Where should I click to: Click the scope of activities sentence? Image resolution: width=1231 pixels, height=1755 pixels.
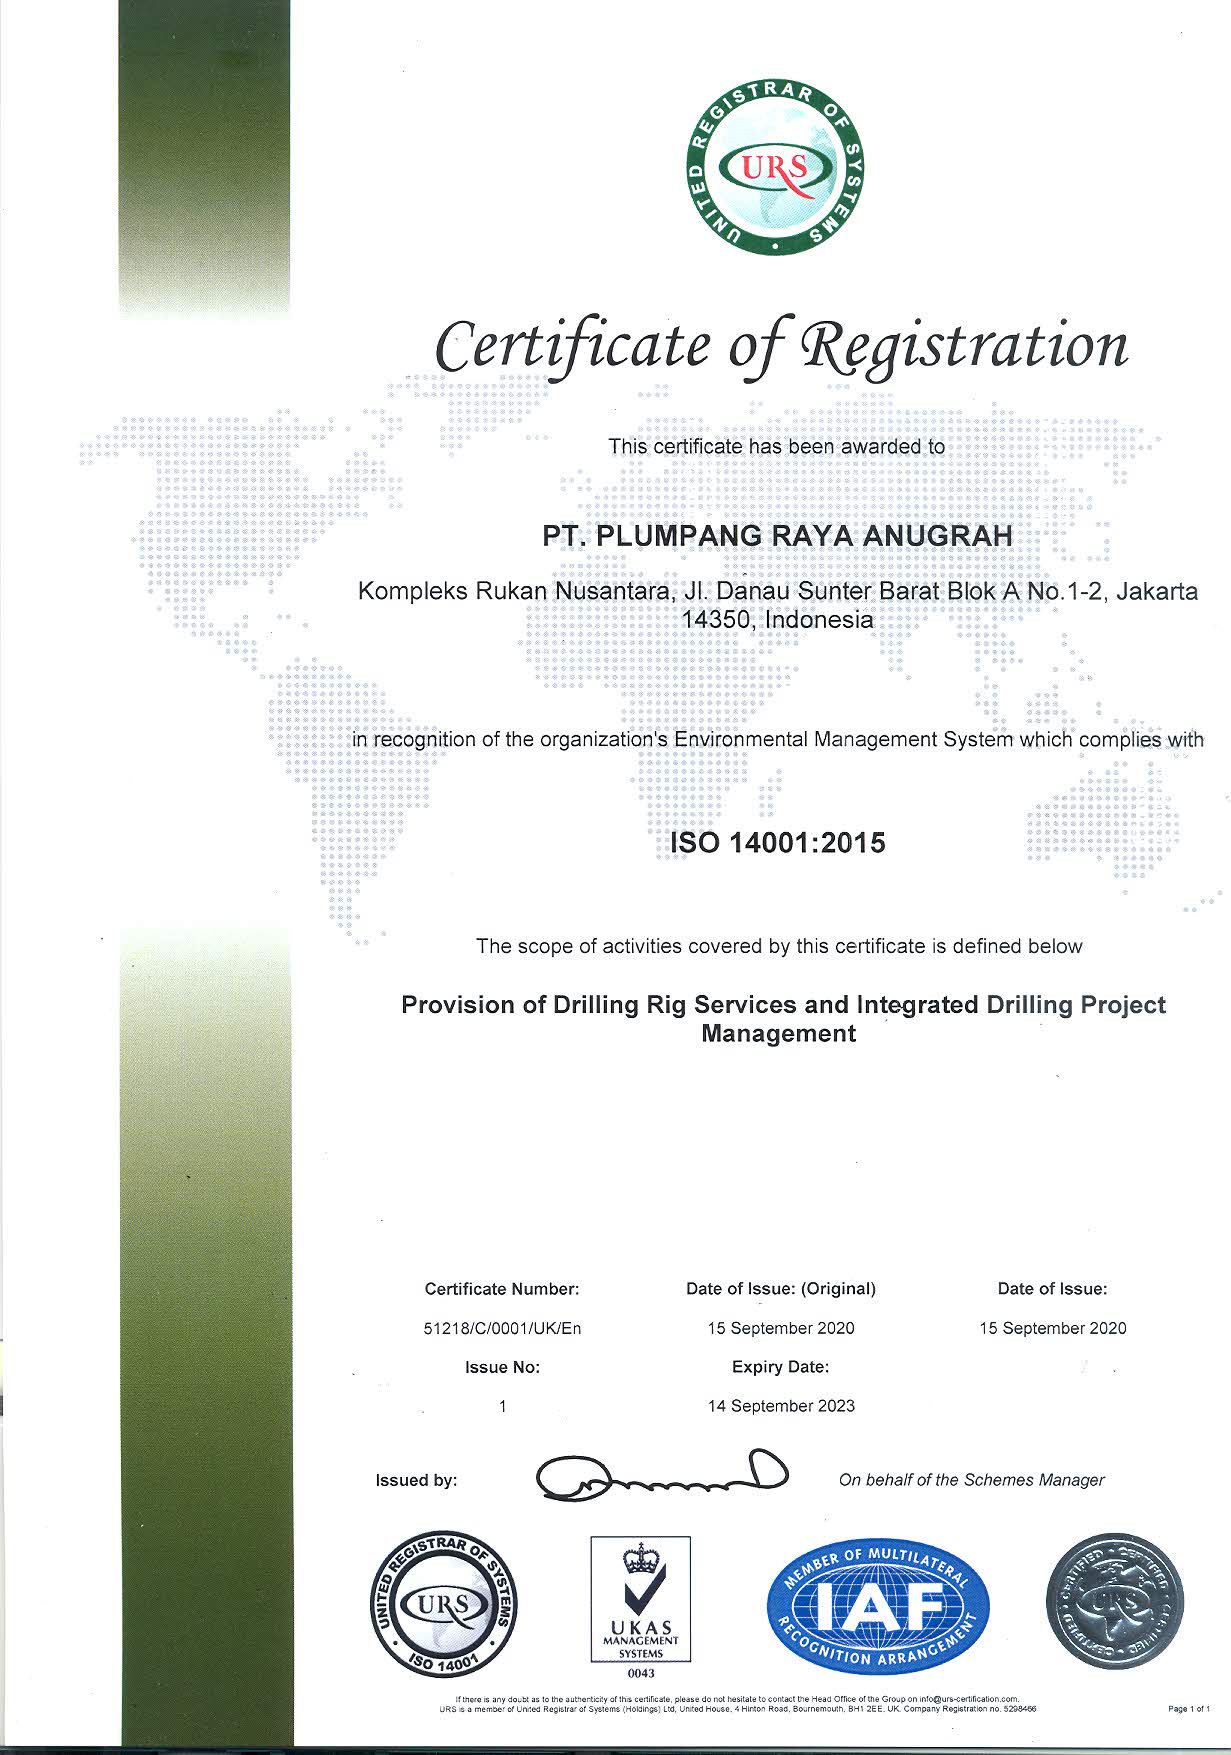[x=779, y=946]
